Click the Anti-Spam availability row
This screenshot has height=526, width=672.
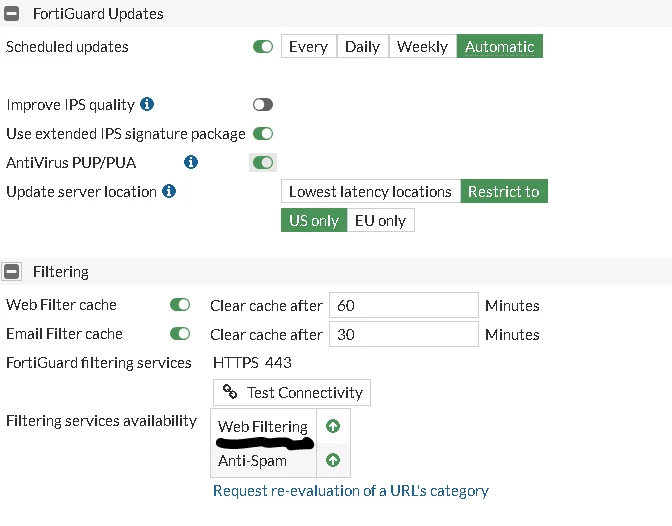pos(280,460)
